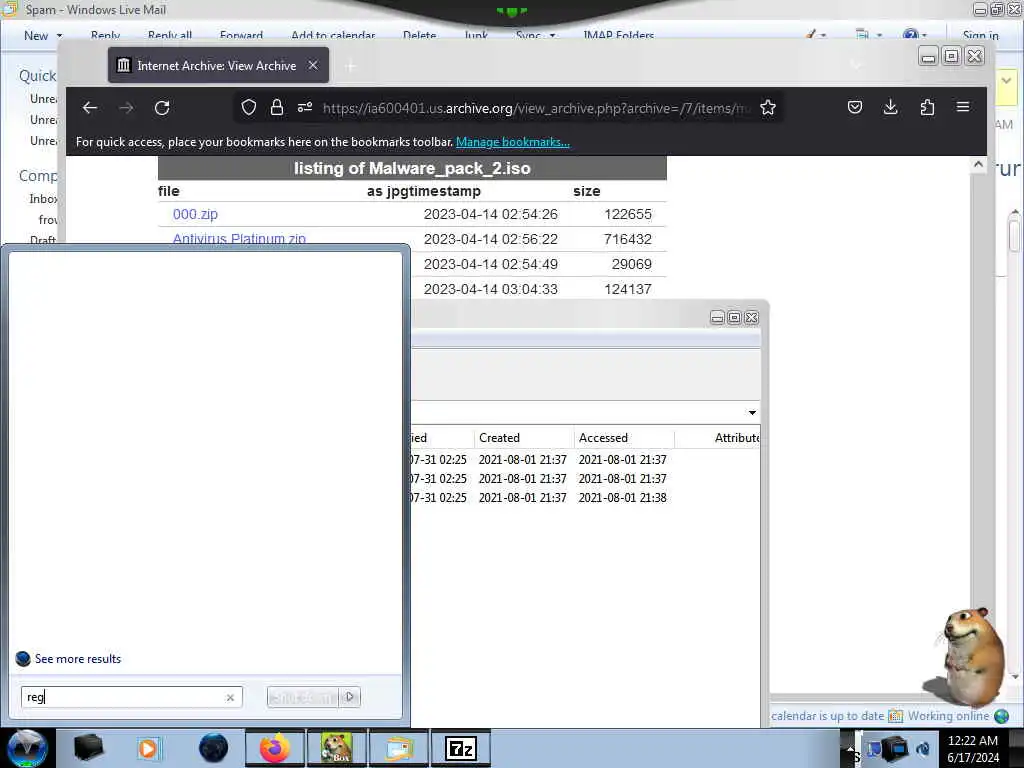
Task: Close the Internet Archive tab
Action: [313, 65]
